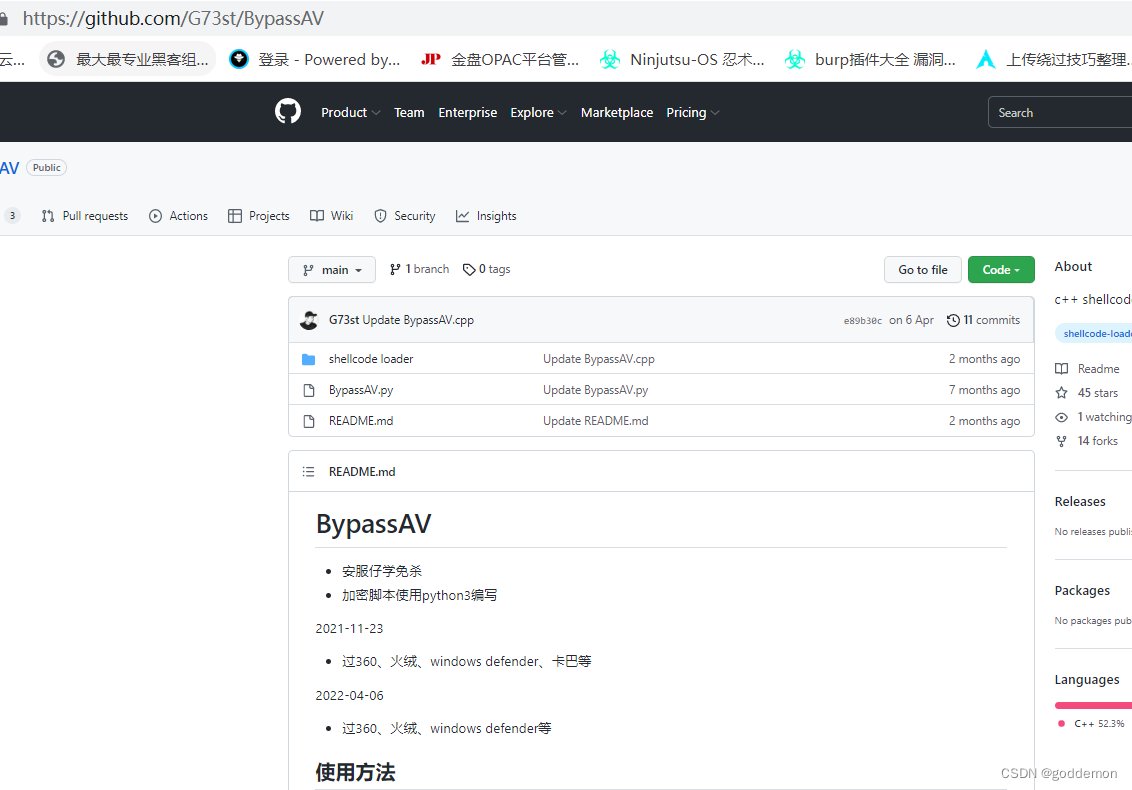Open README table of contents list icon
1132x790 pixels.
pyautogui.click(x=308, y=472)
